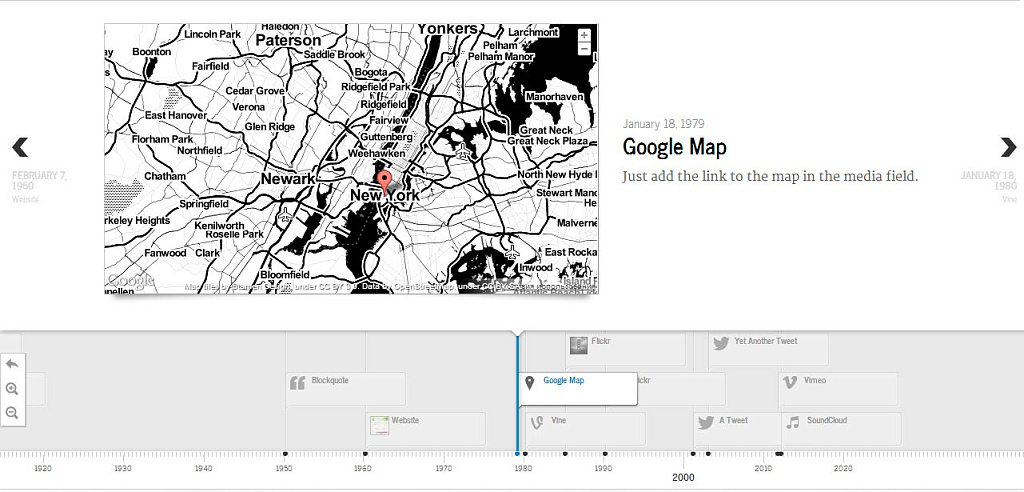1024x492 pixels.
Task: Click the red map pin marker
Action: (x=384, y=182)
